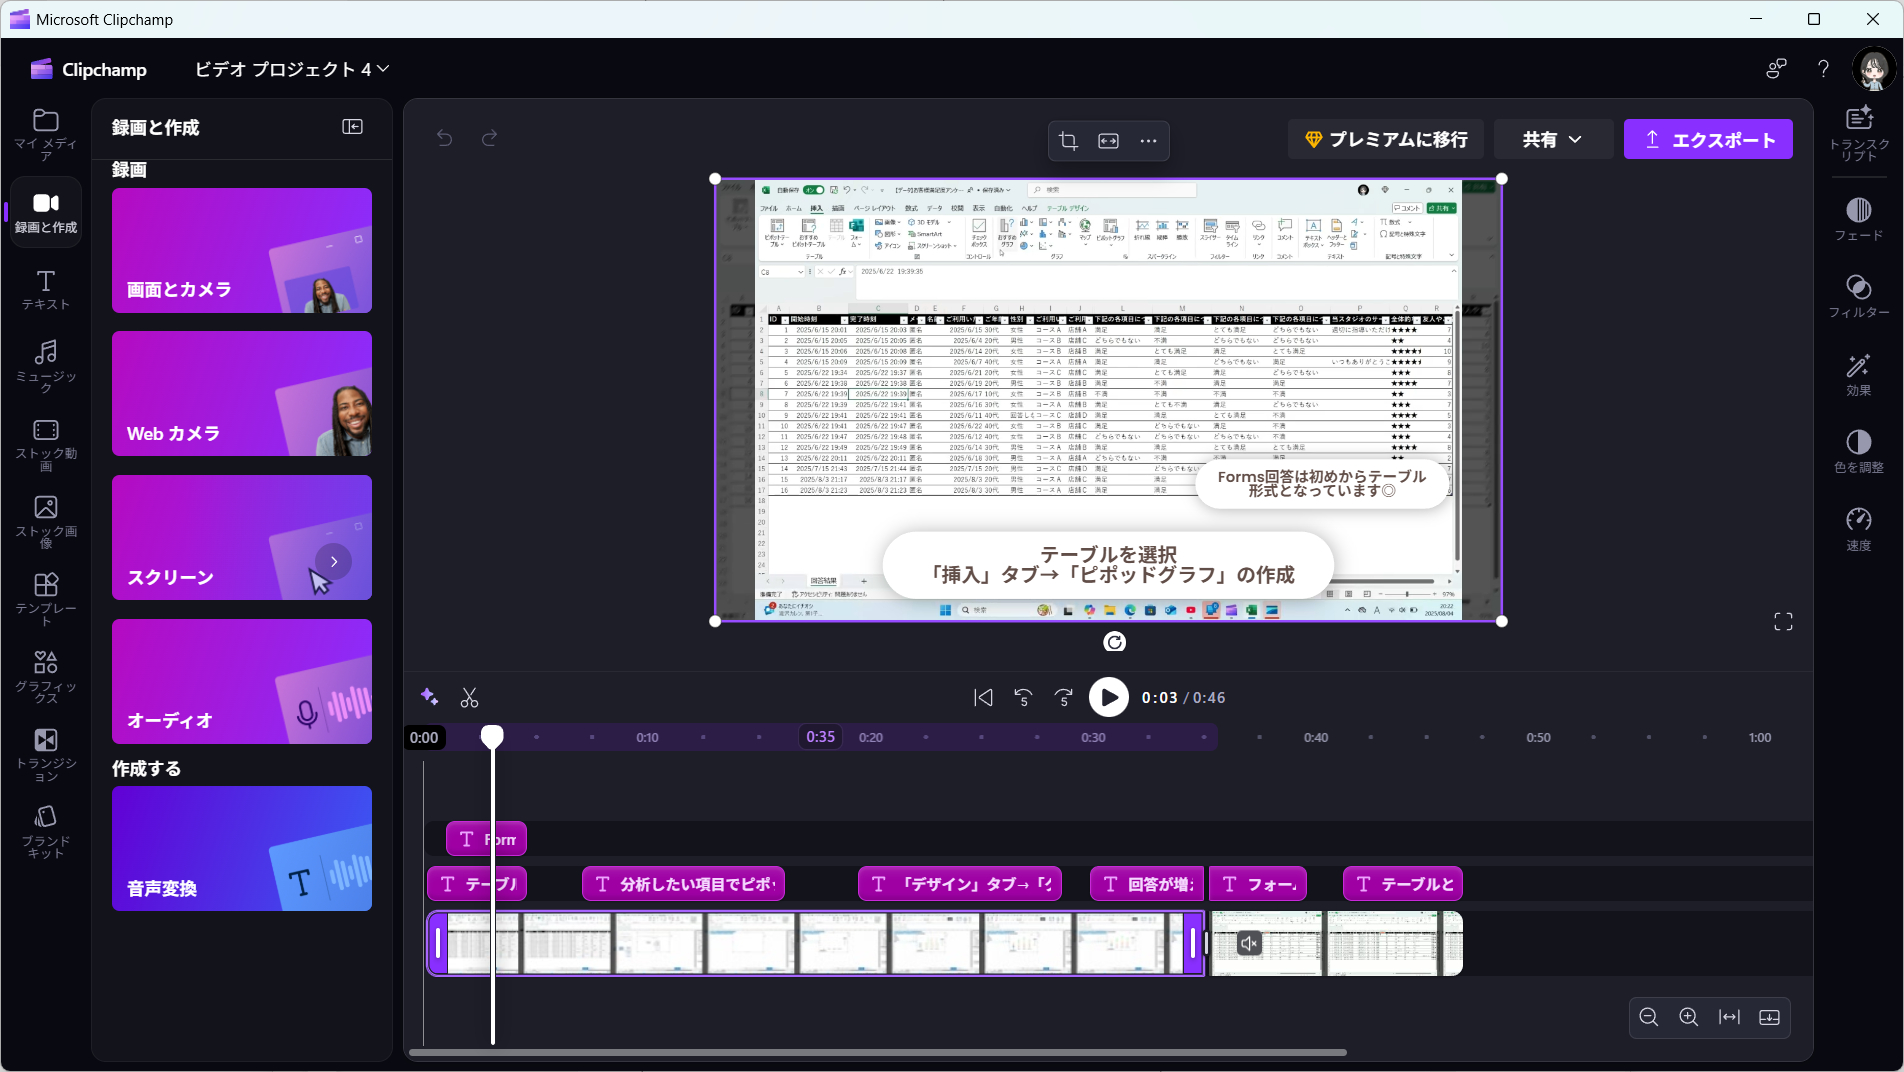Open the フィルター panel
This screenshot has height=1072, width=1904.
[x=1858, y=296]
